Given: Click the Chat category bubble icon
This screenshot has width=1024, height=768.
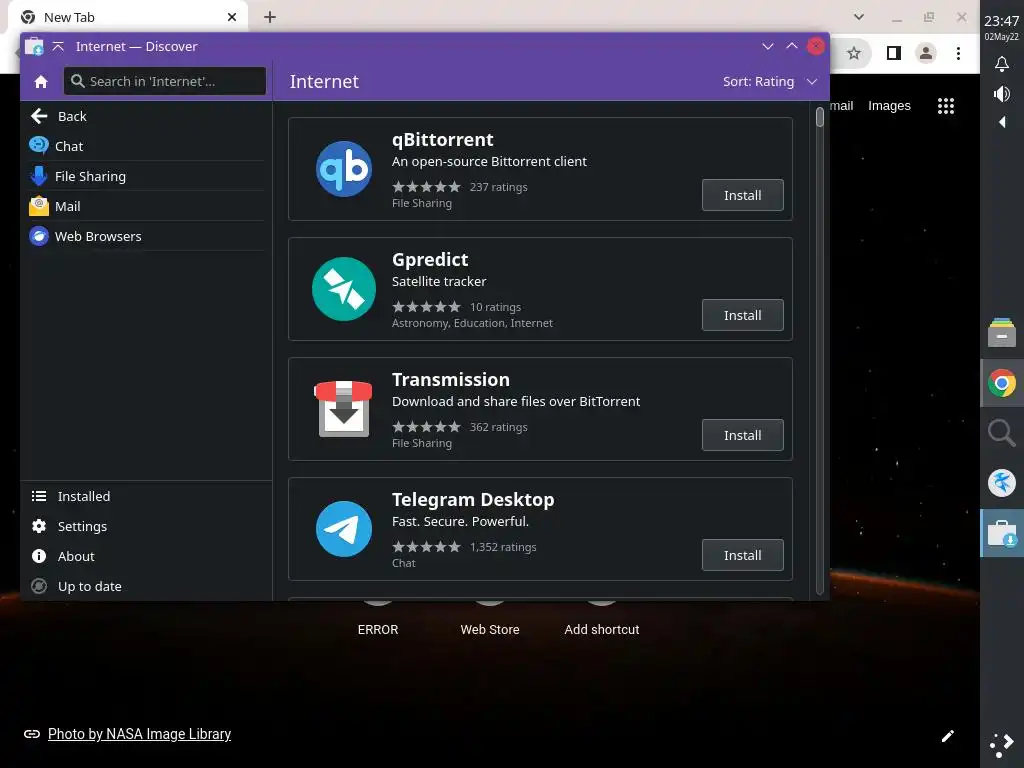Looking at the screenshot, I should [39, 145].
